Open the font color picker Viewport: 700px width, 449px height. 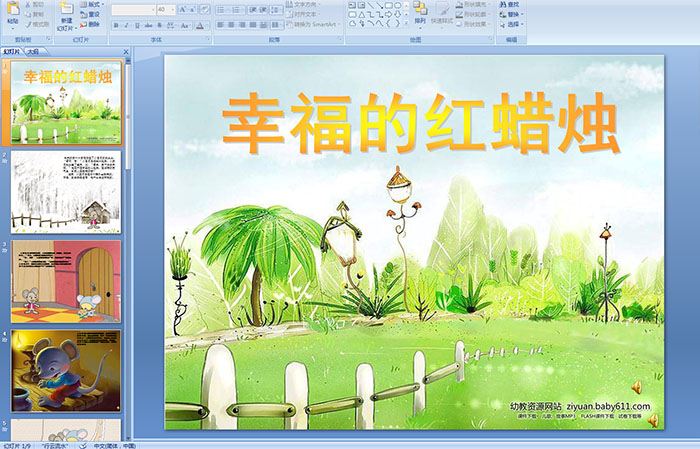201,25
